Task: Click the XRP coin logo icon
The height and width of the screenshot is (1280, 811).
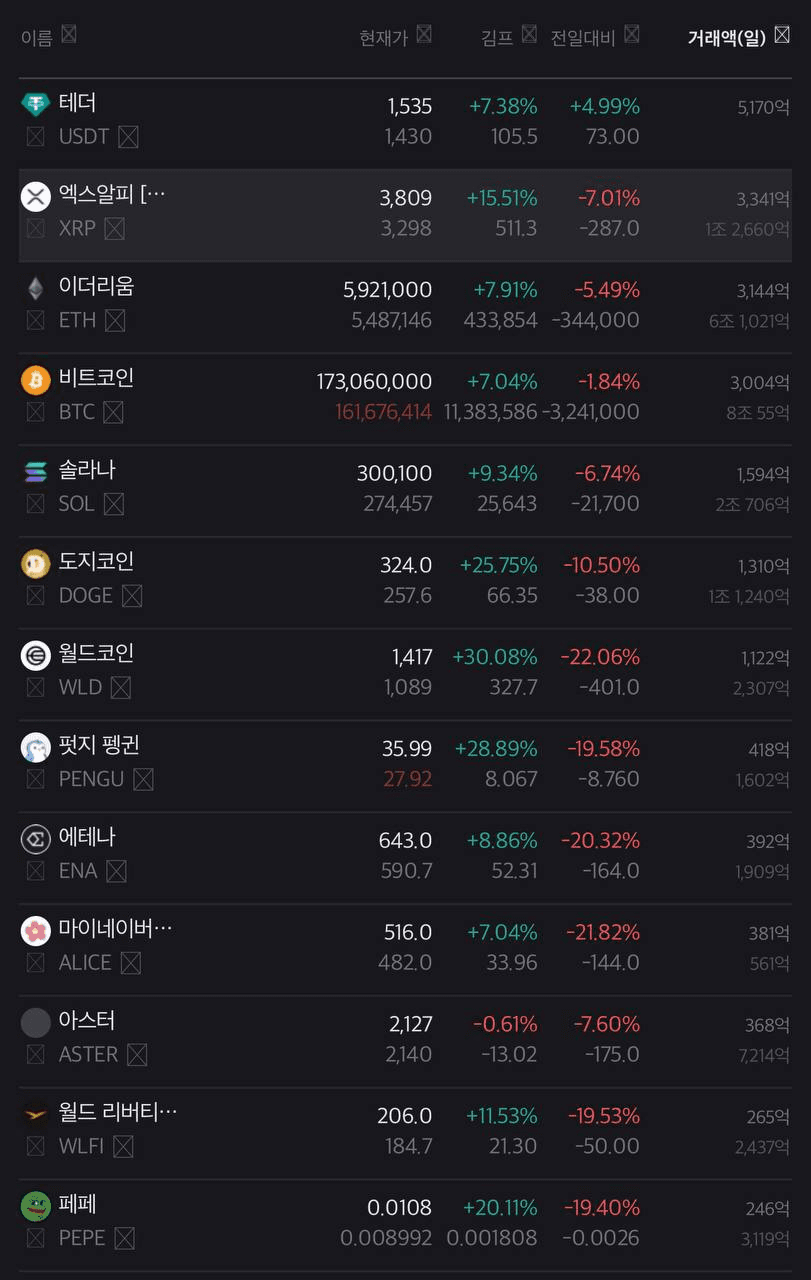Action: [36, 196]
